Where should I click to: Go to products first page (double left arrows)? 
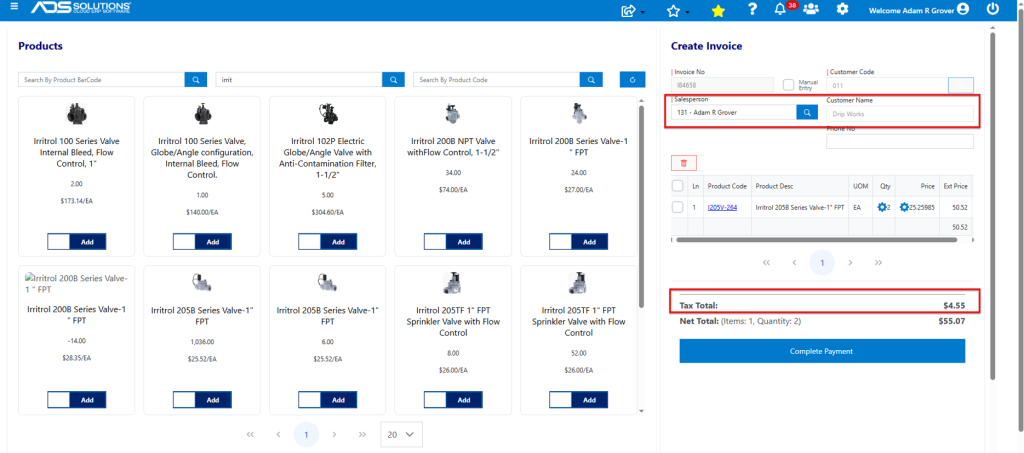(x=250, y=434)
